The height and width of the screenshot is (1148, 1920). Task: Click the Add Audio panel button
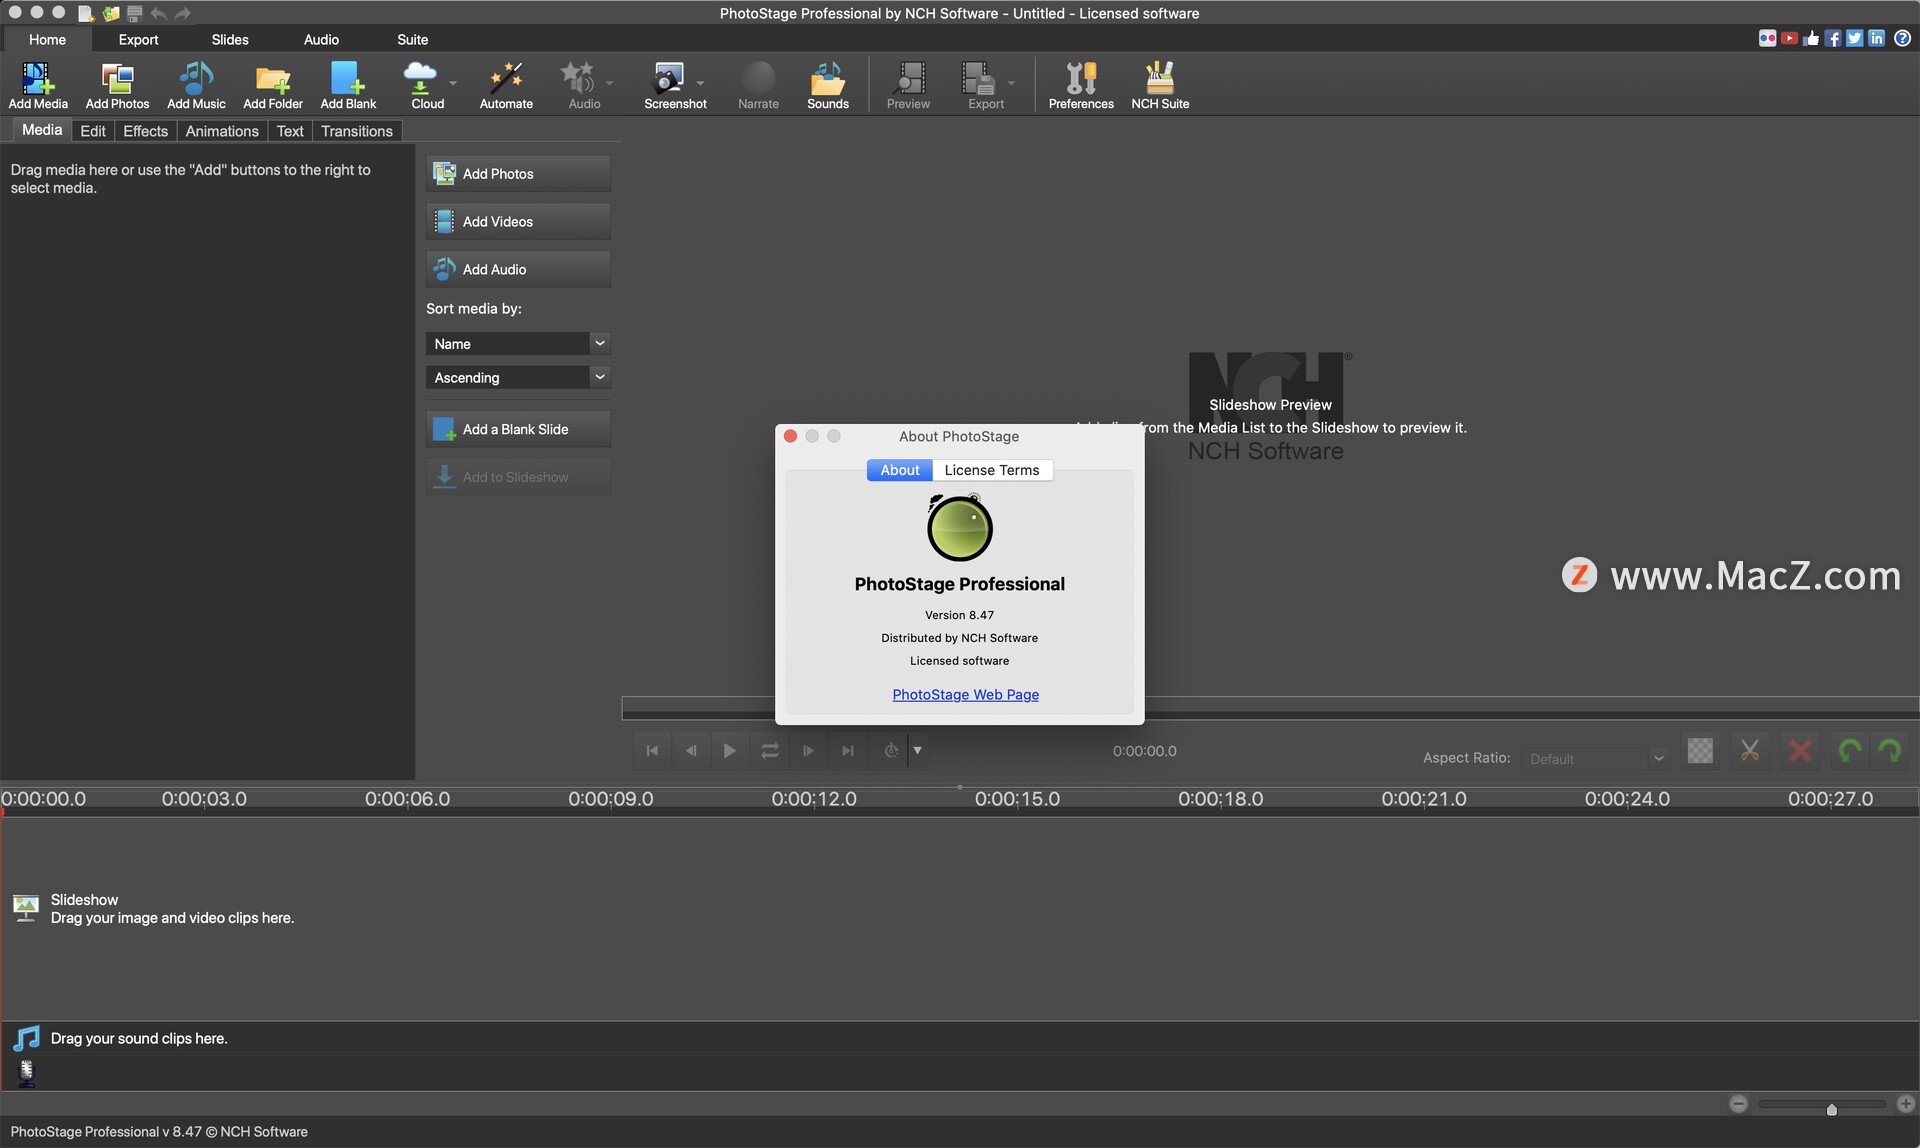click(518, 269)
